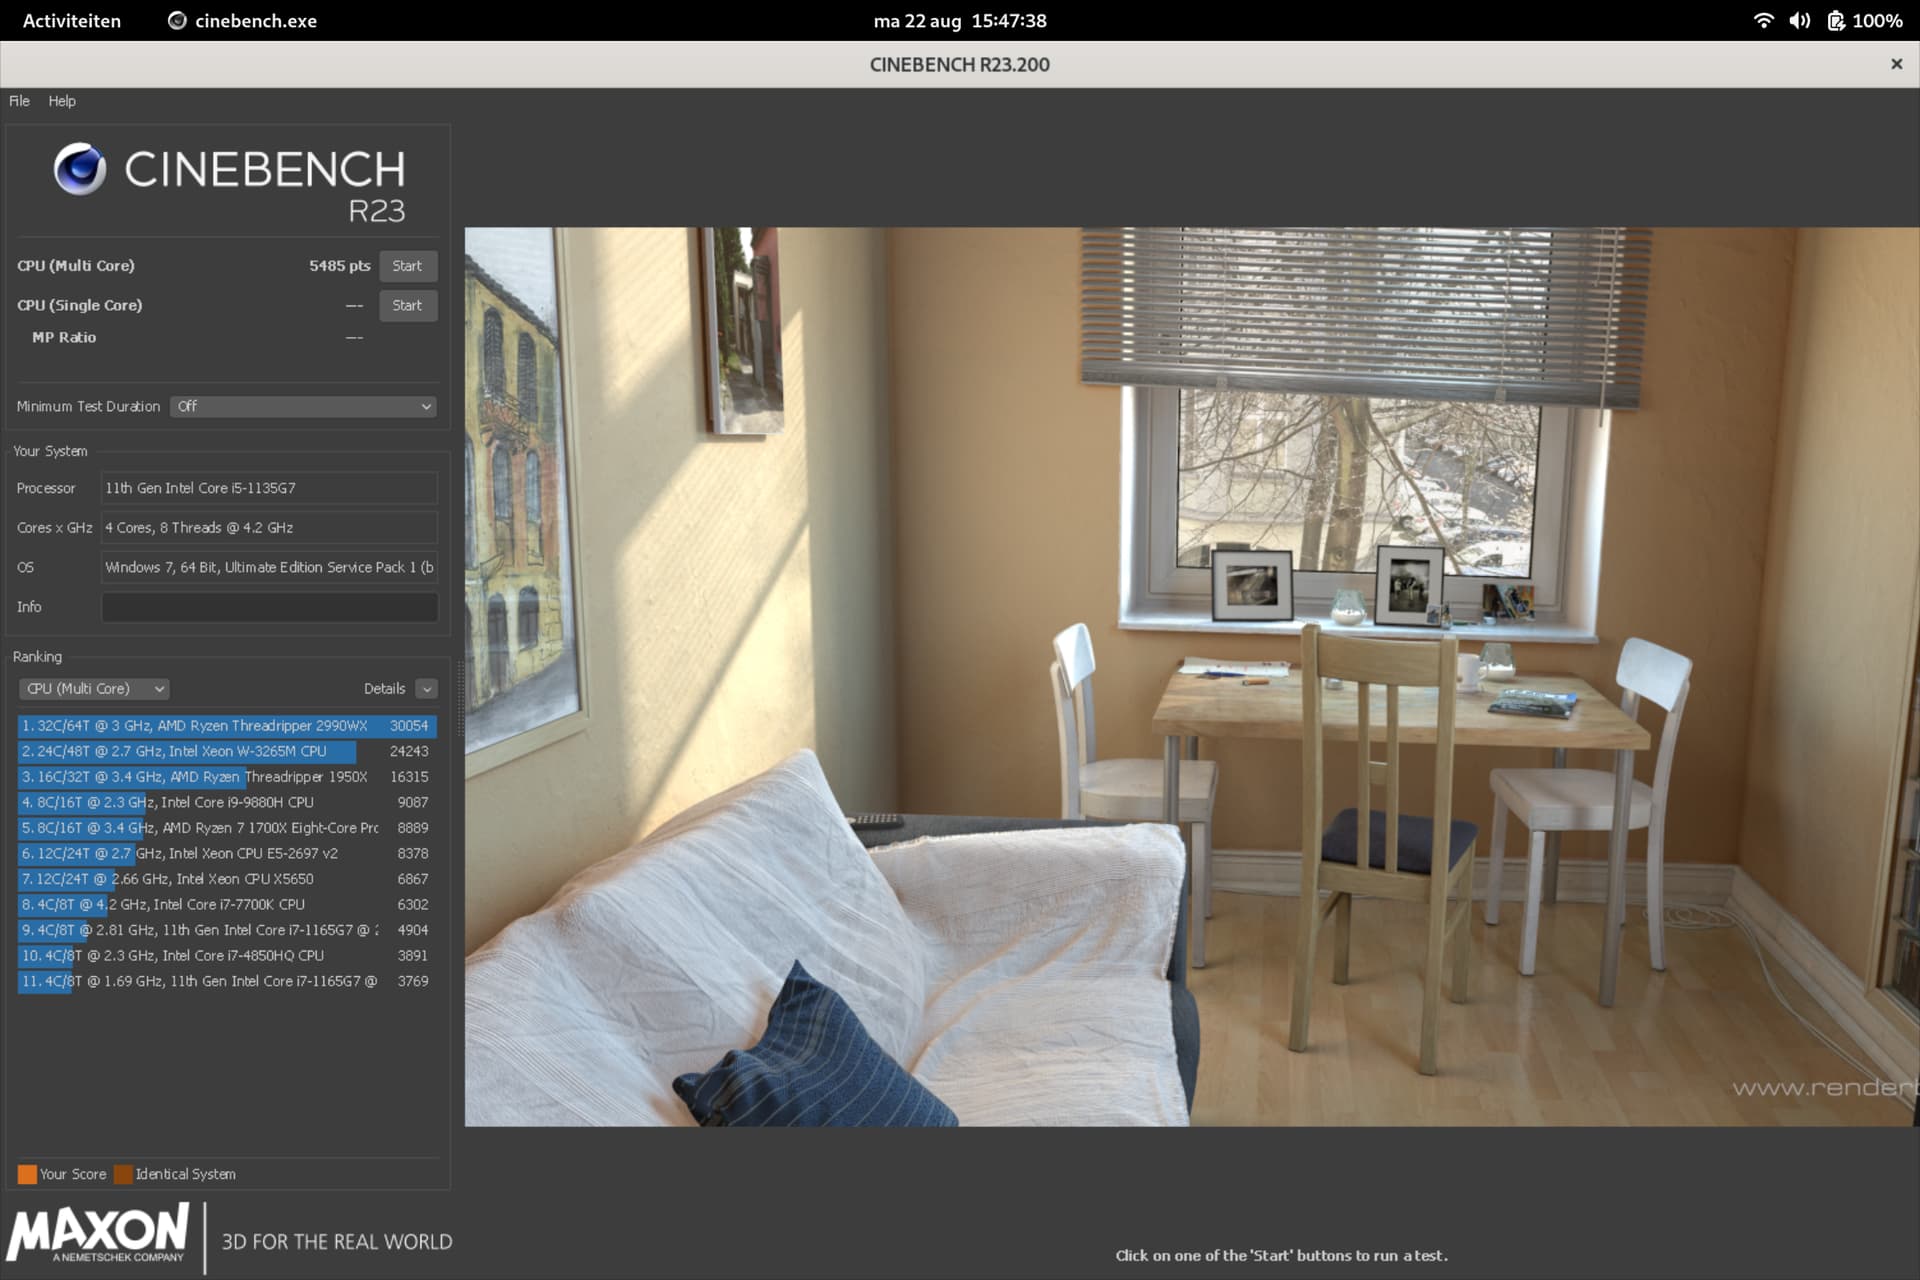Click the volume speaker icon

pyautogui.click(x=1800, y=21)
